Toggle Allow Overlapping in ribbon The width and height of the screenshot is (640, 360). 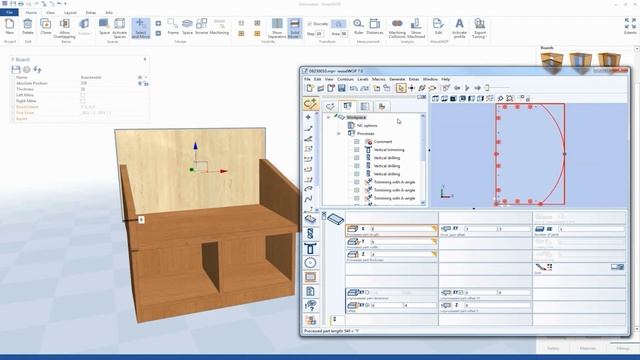(x=64, y=29)
